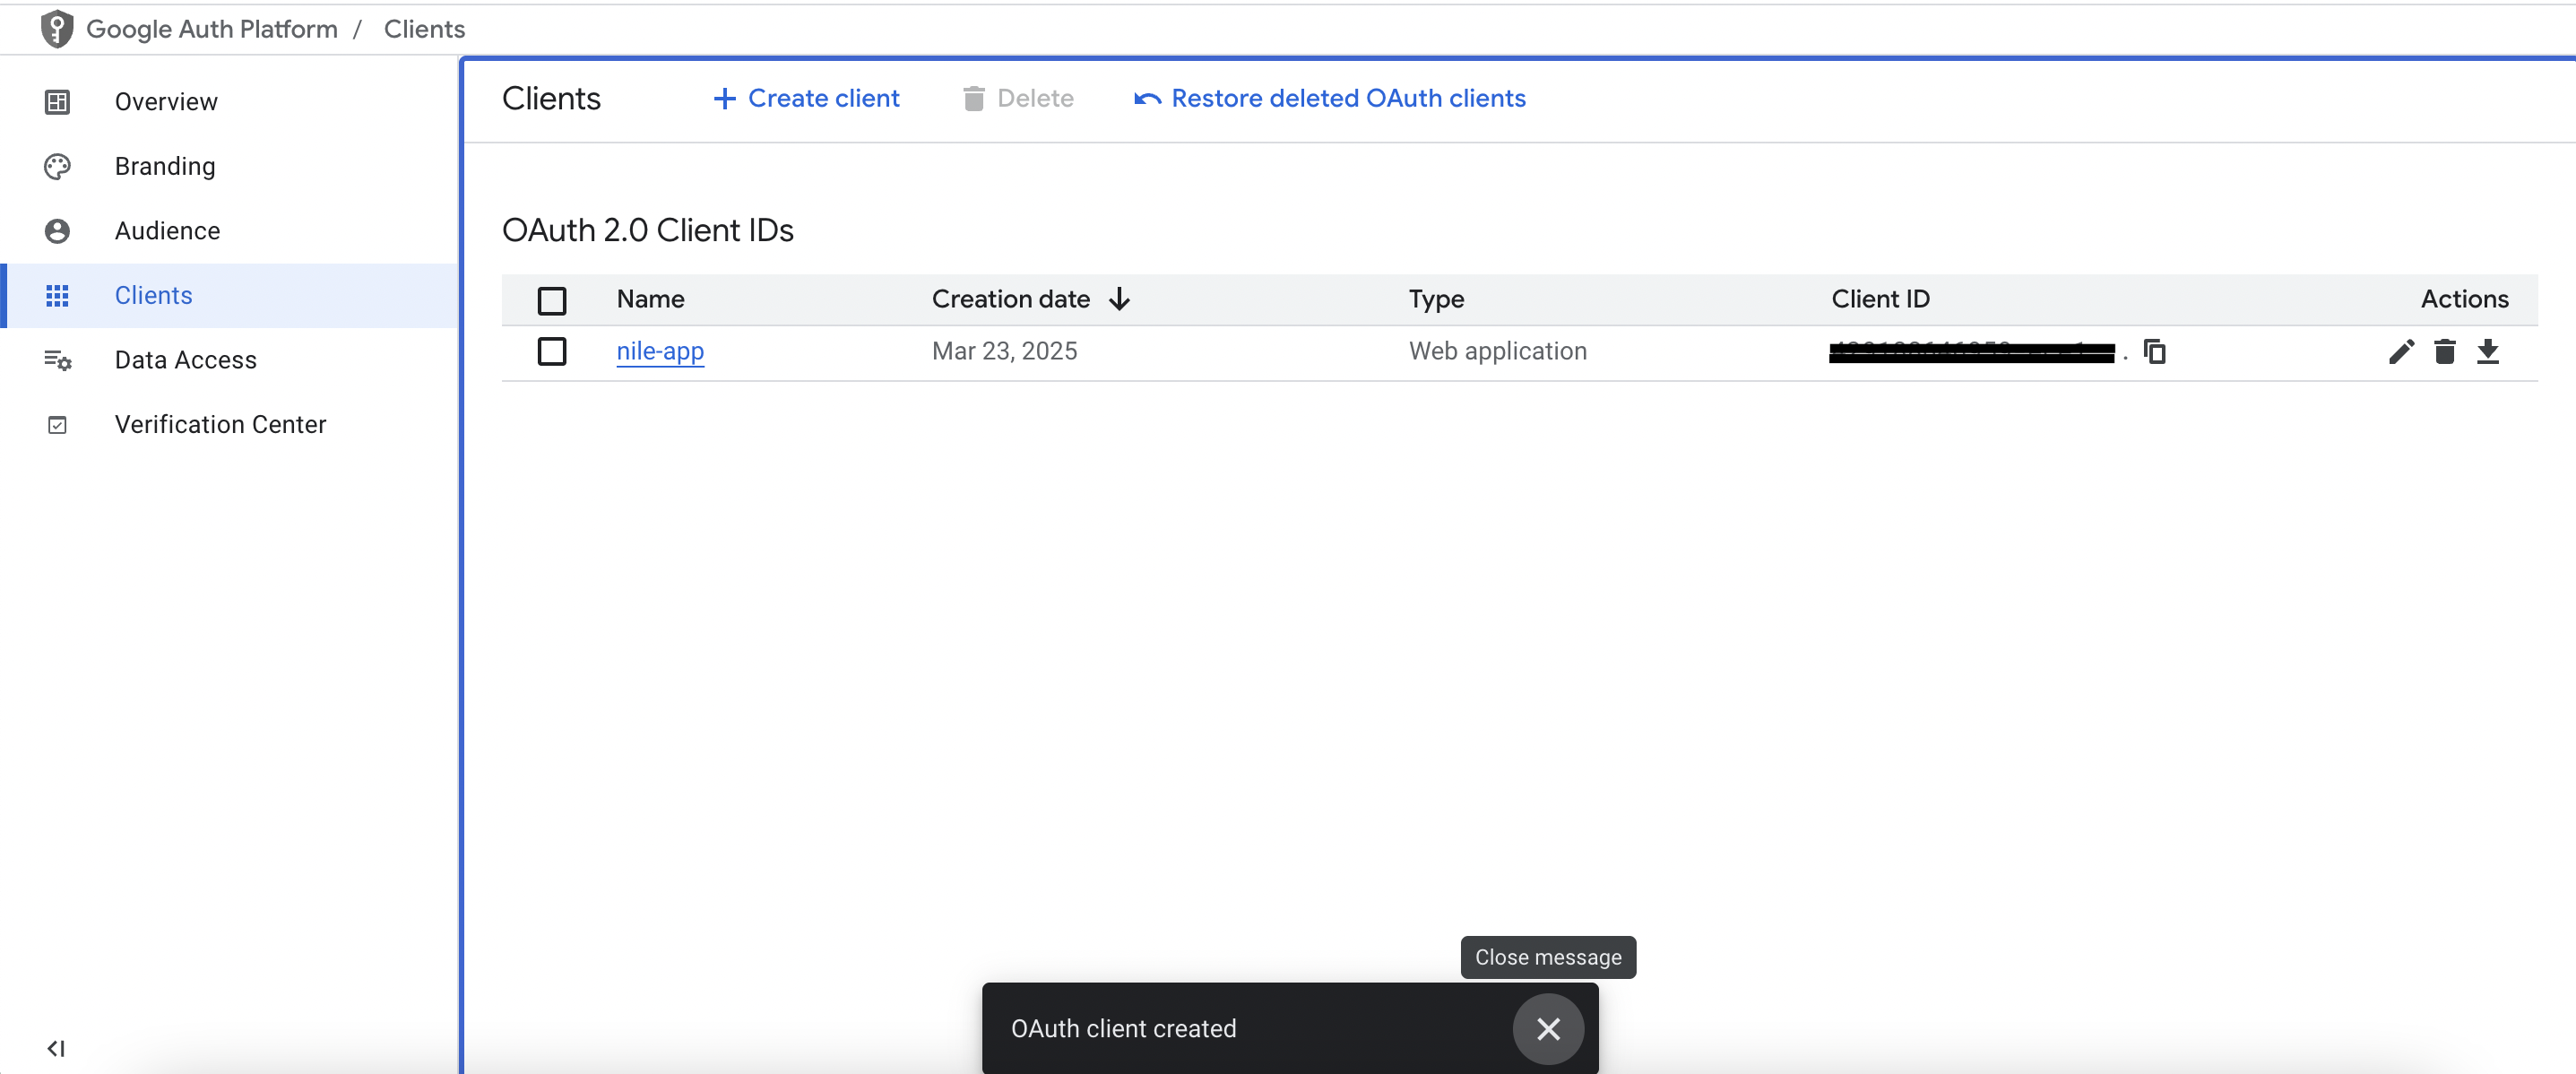Edit the nile-app OAuth client
2576x1074 pixels.
[x=2401, y=352]
